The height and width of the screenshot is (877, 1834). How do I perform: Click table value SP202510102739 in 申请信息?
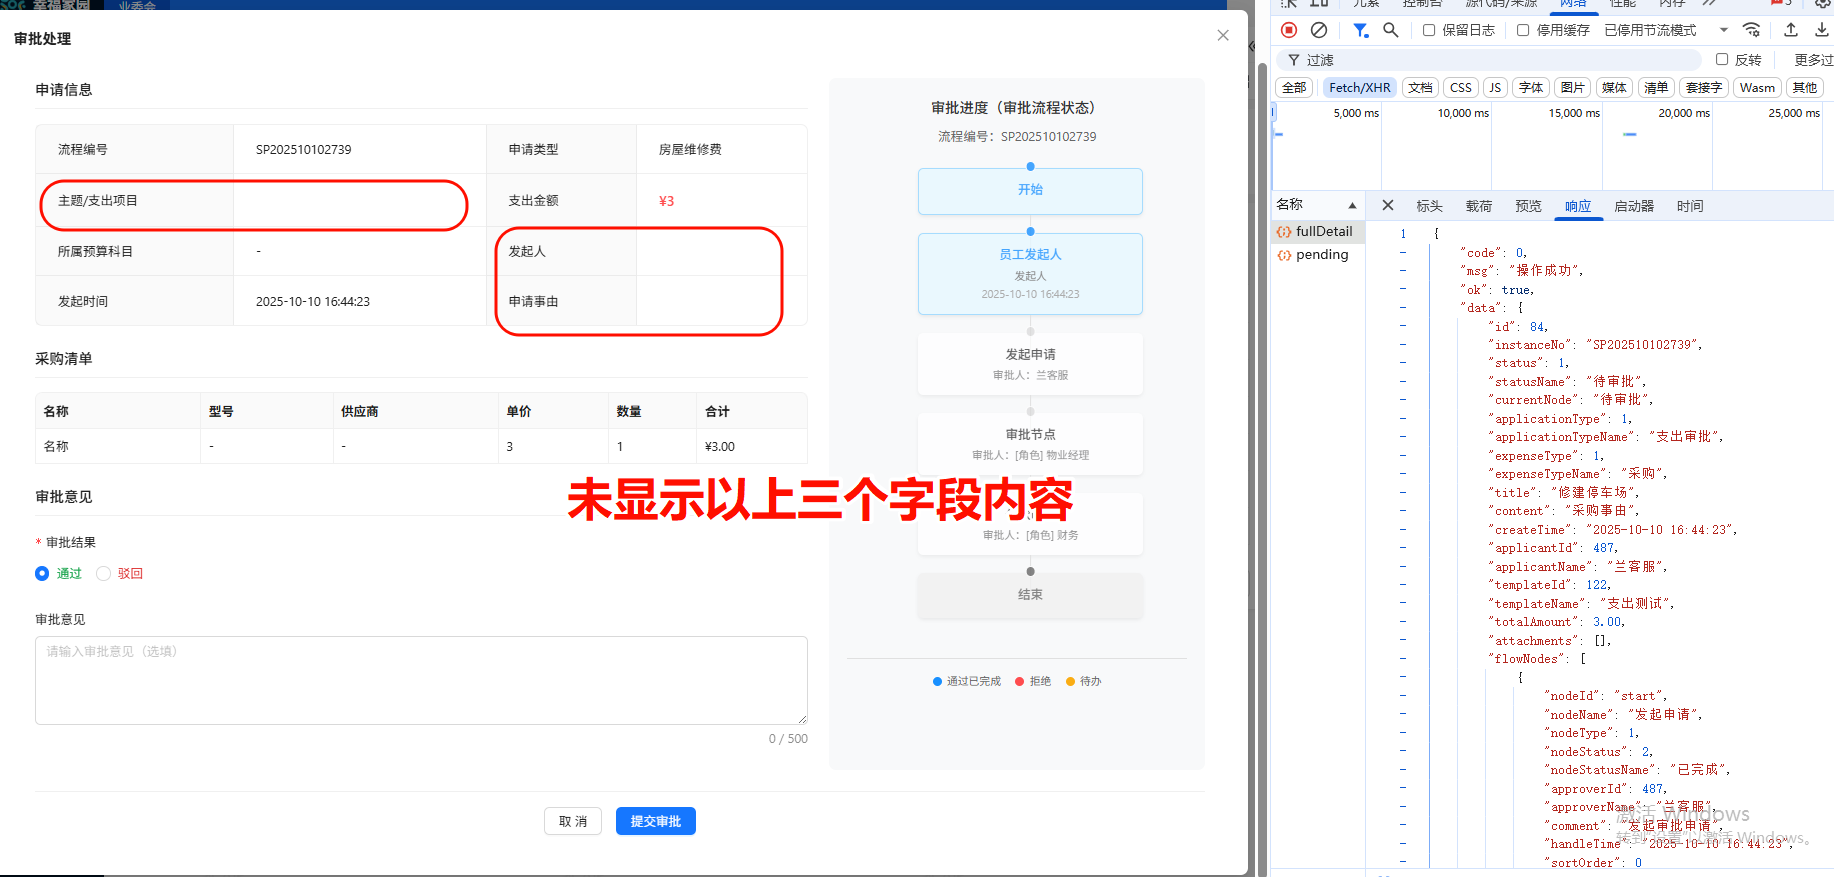tap(304, 149)
